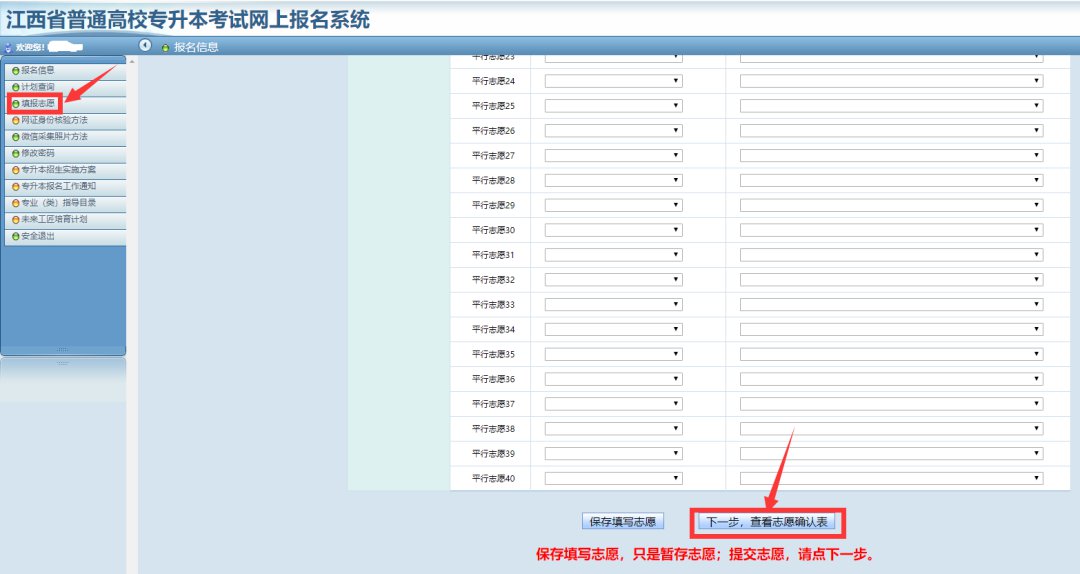Viewport: 1080px width, 574px height.
Task: Select 填报志愿 in the sidebar menu
Action: (64, 103)
